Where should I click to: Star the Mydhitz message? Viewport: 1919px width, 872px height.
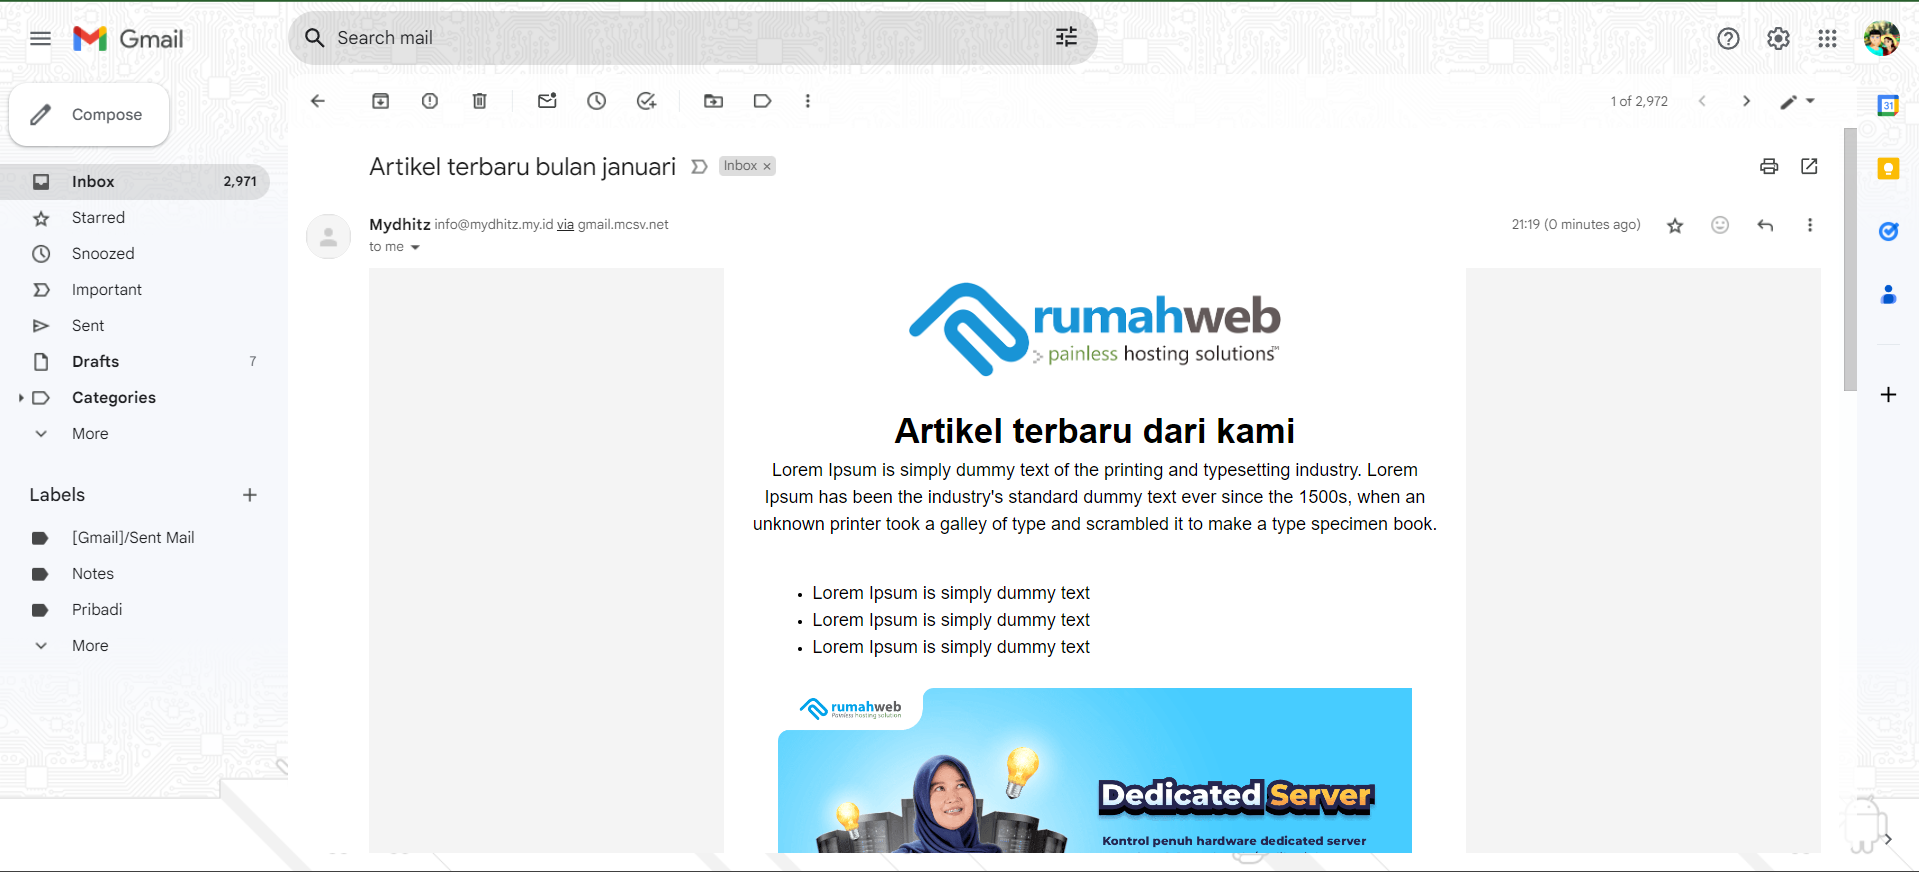[x=1675, y=225]
